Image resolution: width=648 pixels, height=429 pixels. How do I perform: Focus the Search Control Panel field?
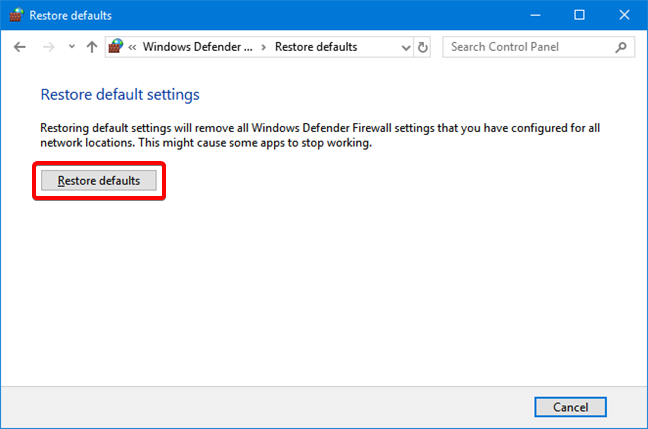tap(538, 47)
